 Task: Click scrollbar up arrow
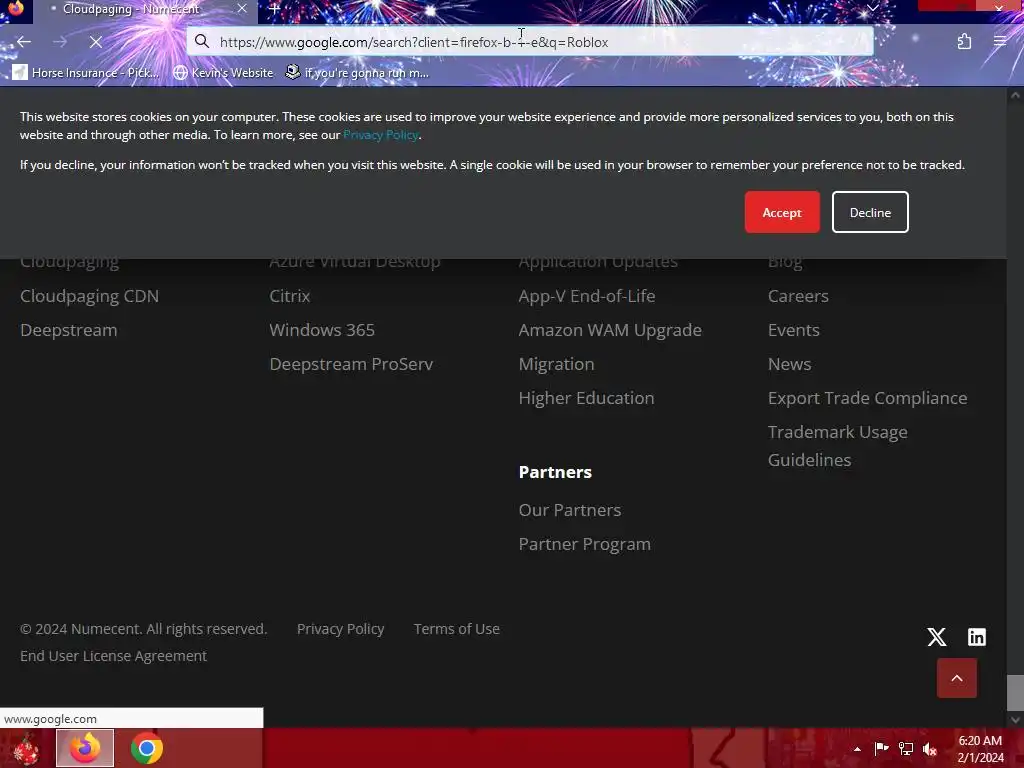click(x=1015, y=95)
